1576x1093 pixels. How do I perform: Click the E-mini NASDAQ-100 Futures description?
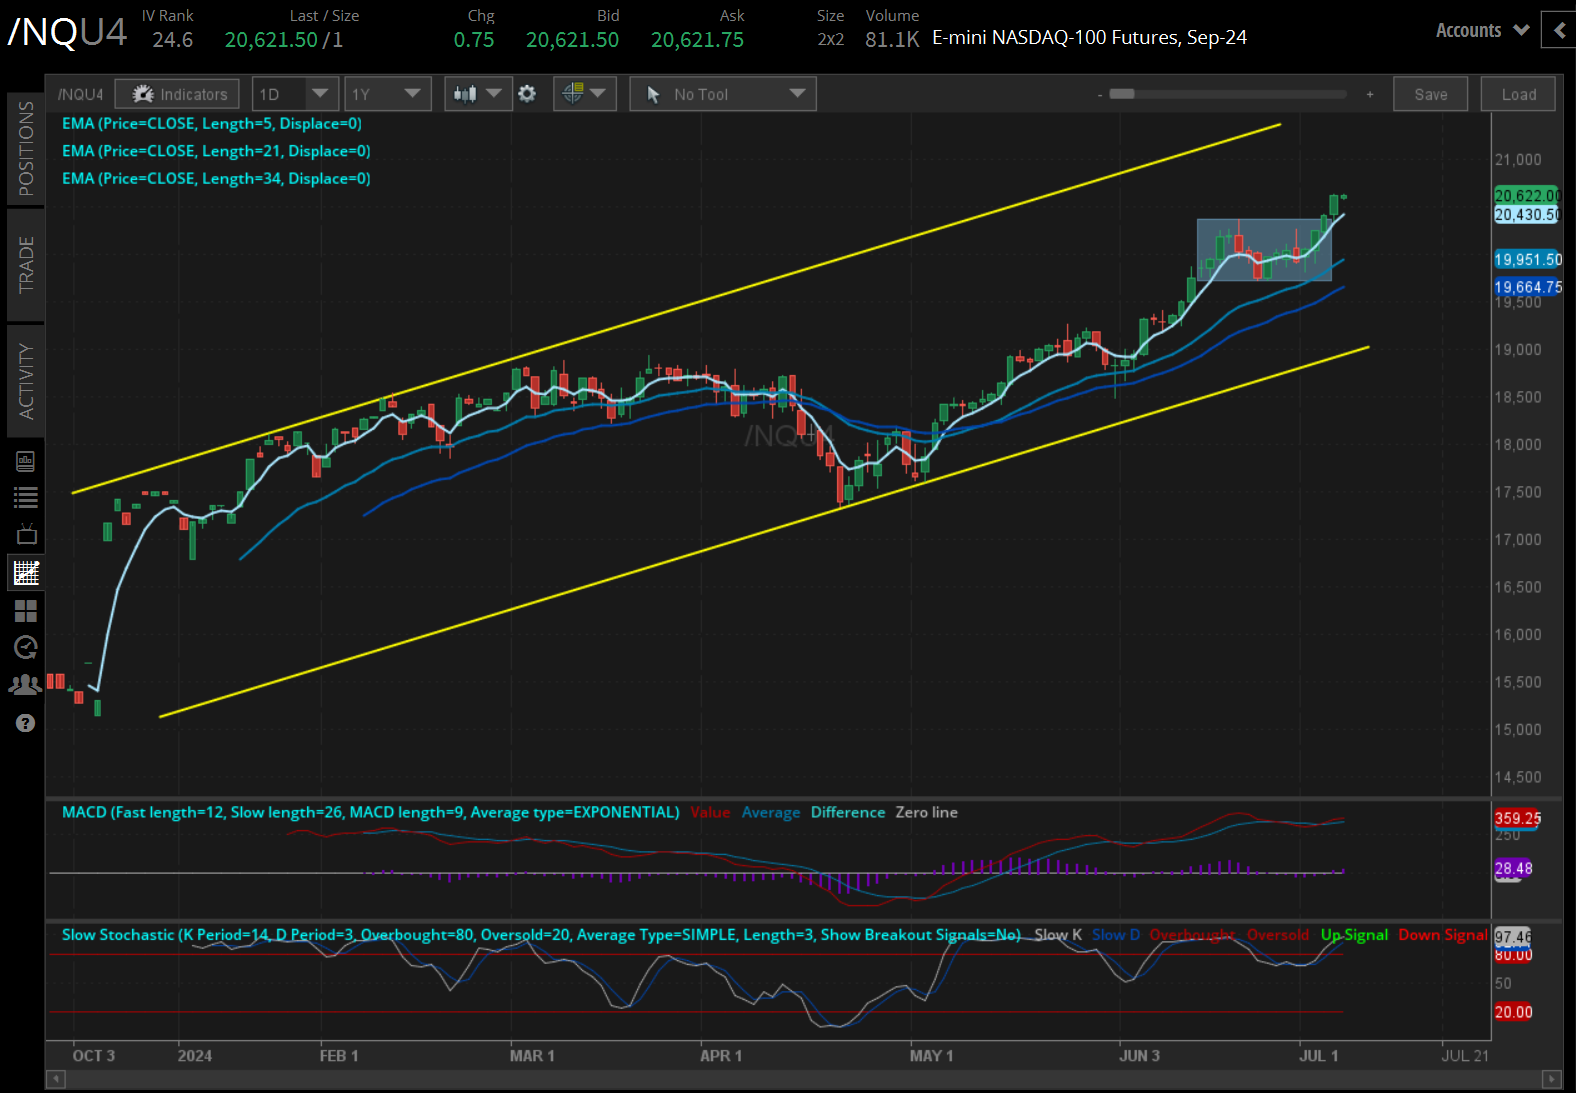click(x=1089, y=38)
